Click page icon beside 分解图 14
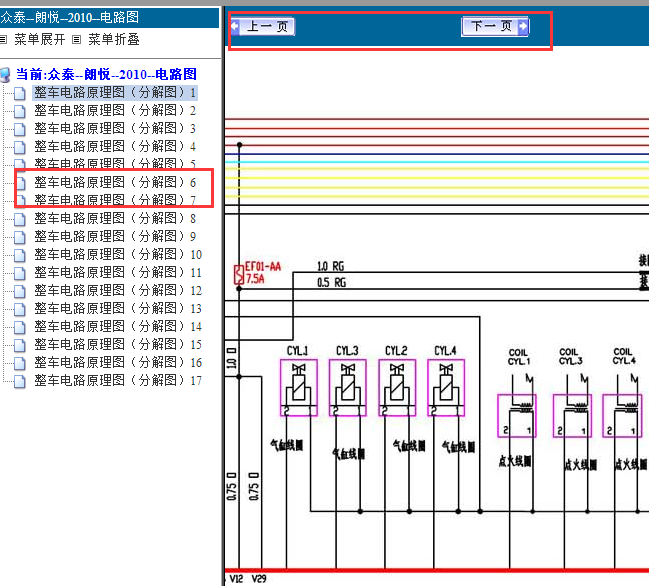Screen dimensions: 649x586 19,327
